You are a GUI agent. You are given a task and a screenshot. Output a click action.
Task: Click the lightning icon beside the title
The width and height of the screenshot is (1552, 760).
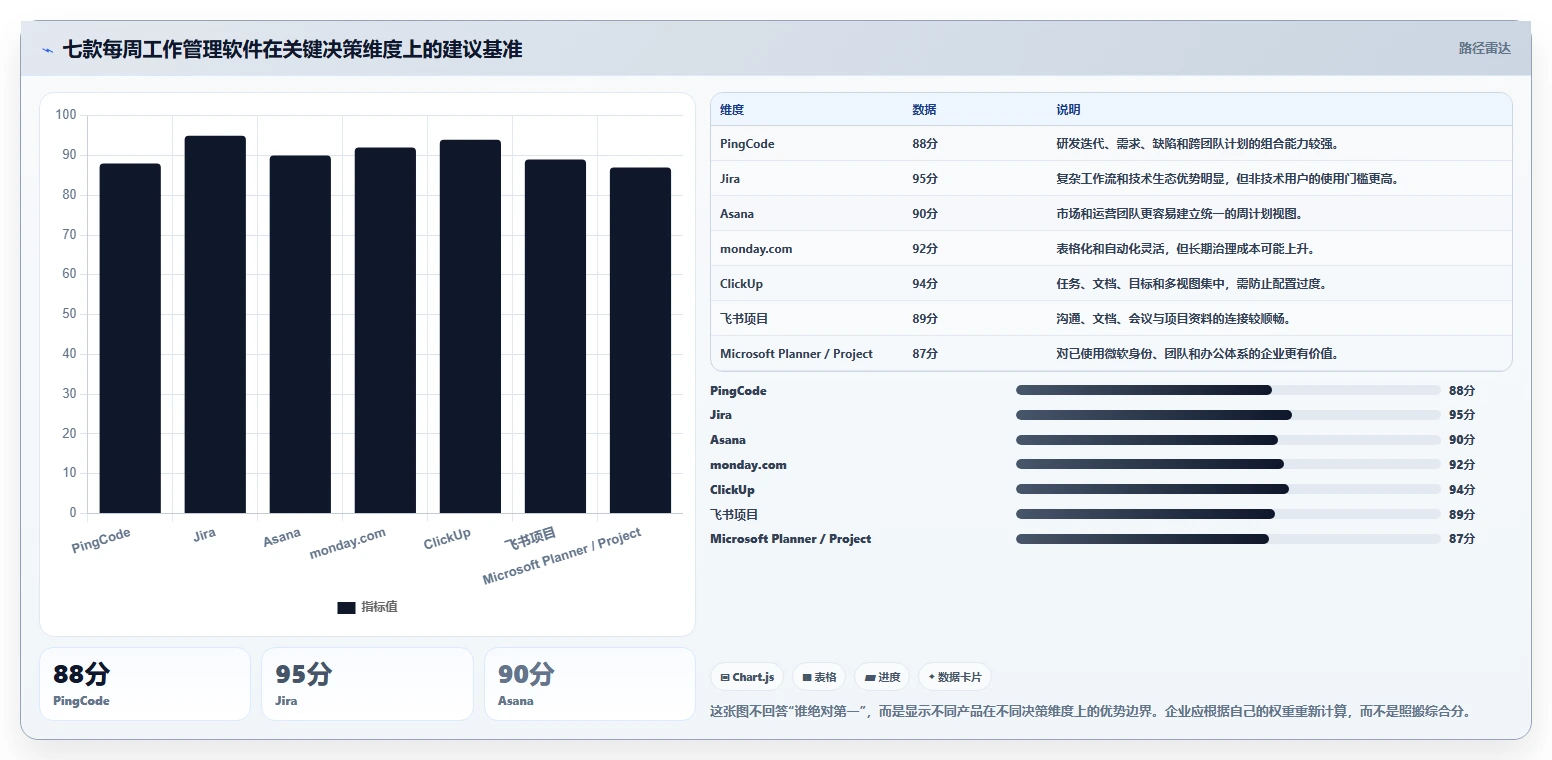[47, 50]
